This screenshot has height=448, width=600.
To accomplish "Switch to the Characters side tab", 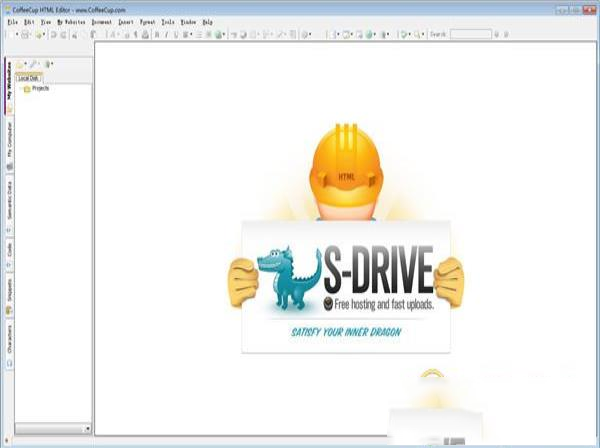I will tap(10, 345).
